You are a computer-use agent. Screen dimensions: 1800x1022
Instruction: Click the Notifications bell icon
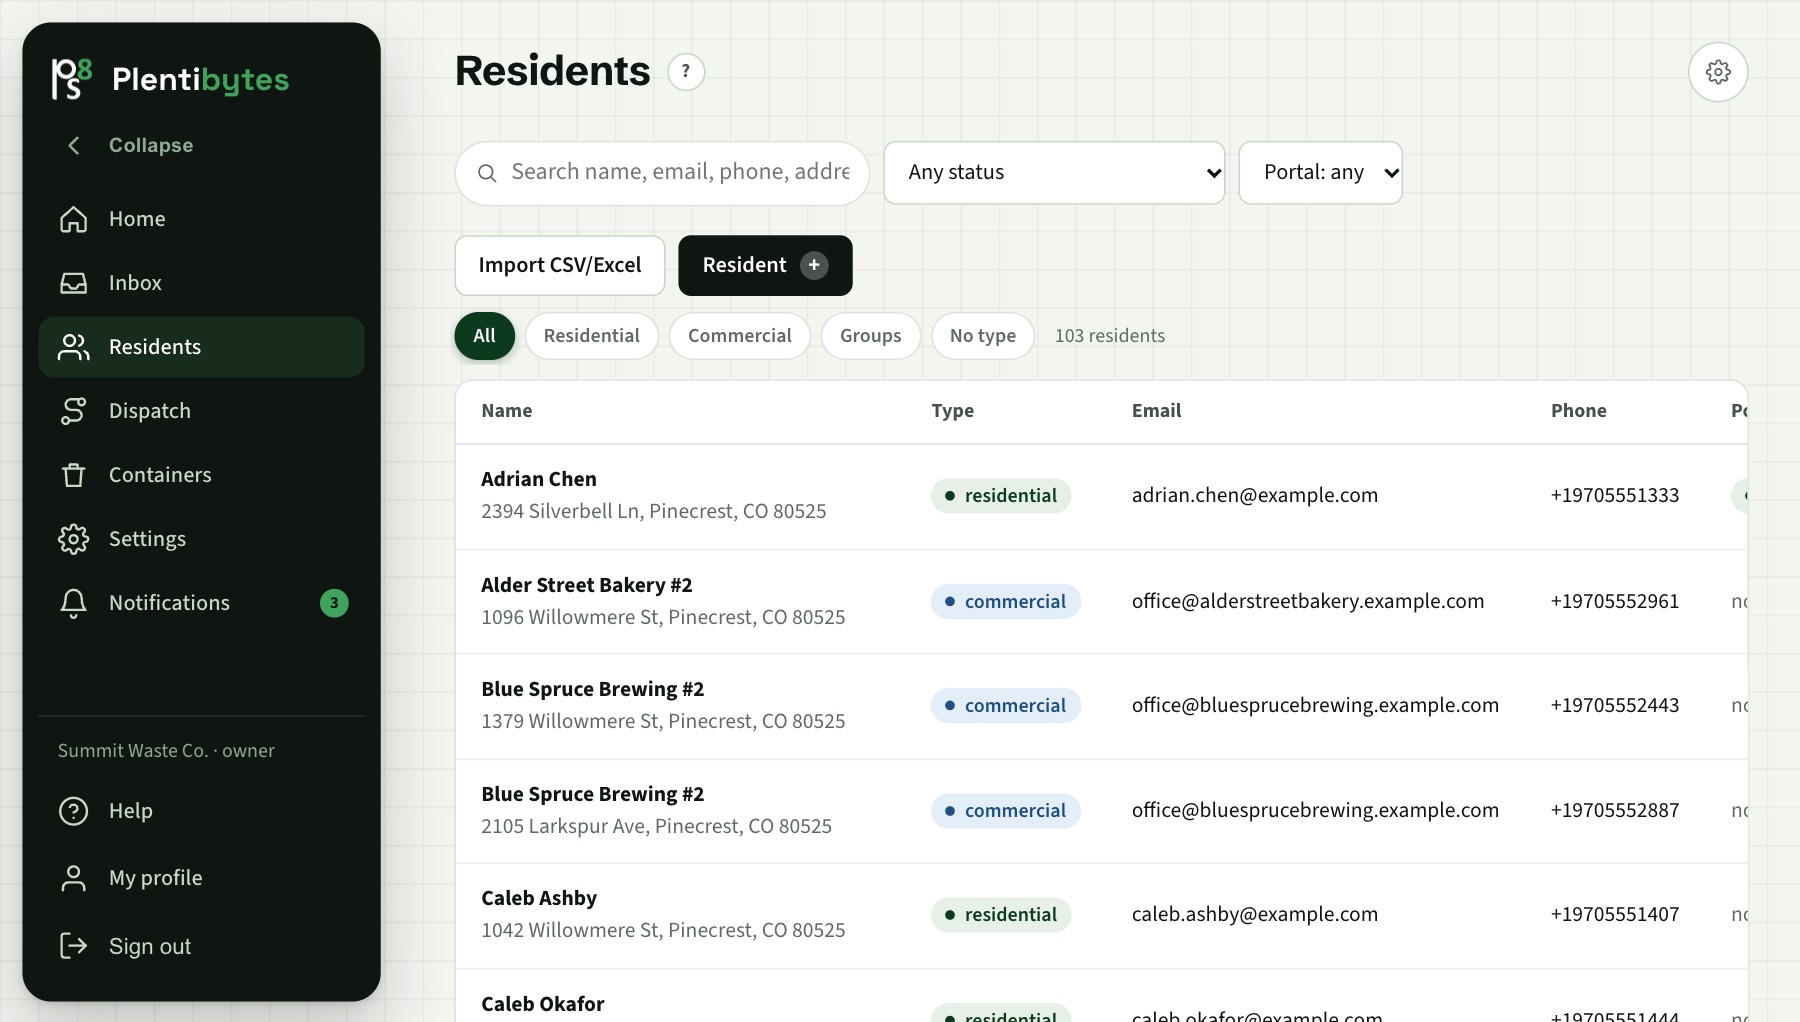73,603
